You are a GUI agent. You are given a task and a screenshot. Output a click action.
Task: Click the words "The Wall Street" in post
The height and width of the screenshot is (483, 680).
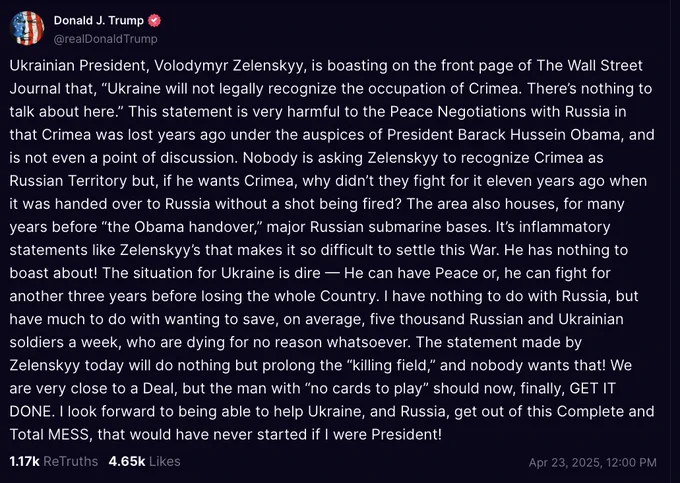(x=589, y=65)
